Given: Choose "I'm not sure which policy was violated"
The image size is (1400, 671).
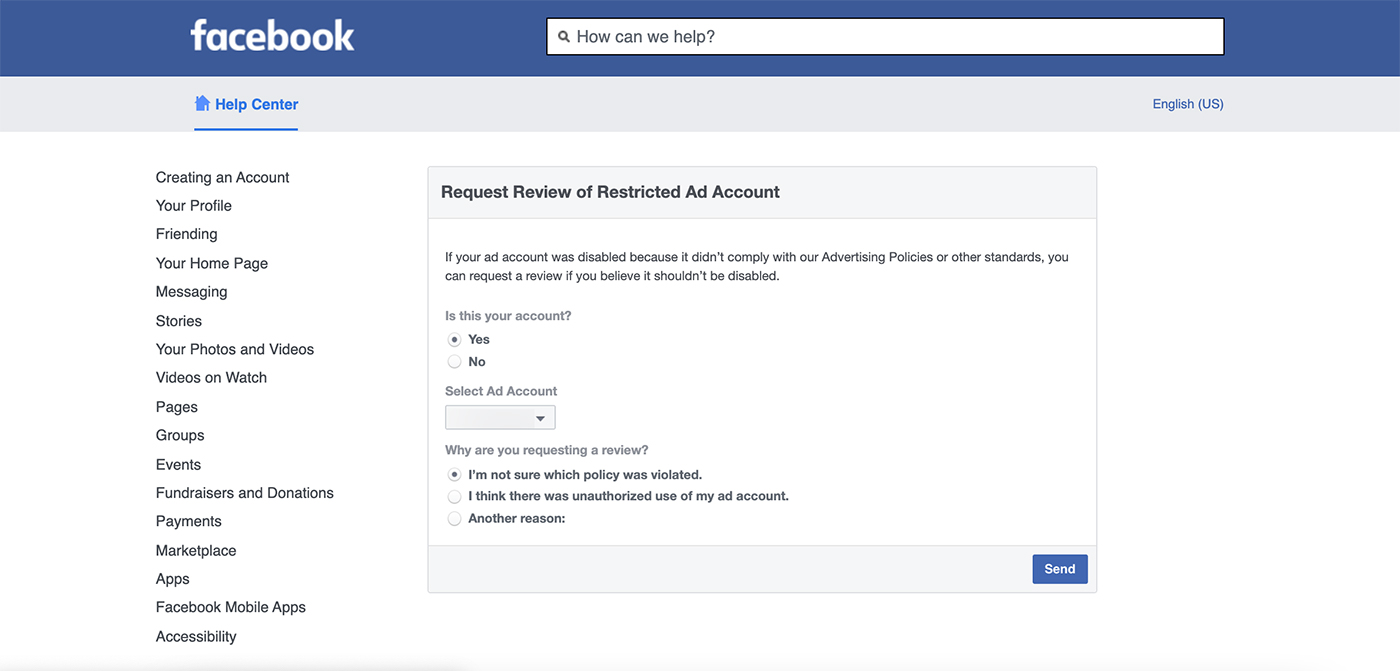Looking at the screenshot, I should 455,475.
